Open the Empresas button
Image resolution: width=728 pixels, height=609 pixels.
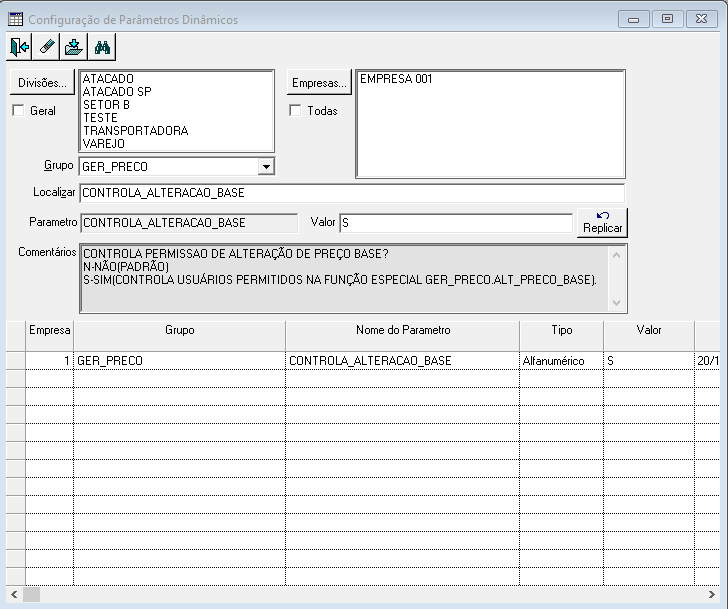click(319, 83)
